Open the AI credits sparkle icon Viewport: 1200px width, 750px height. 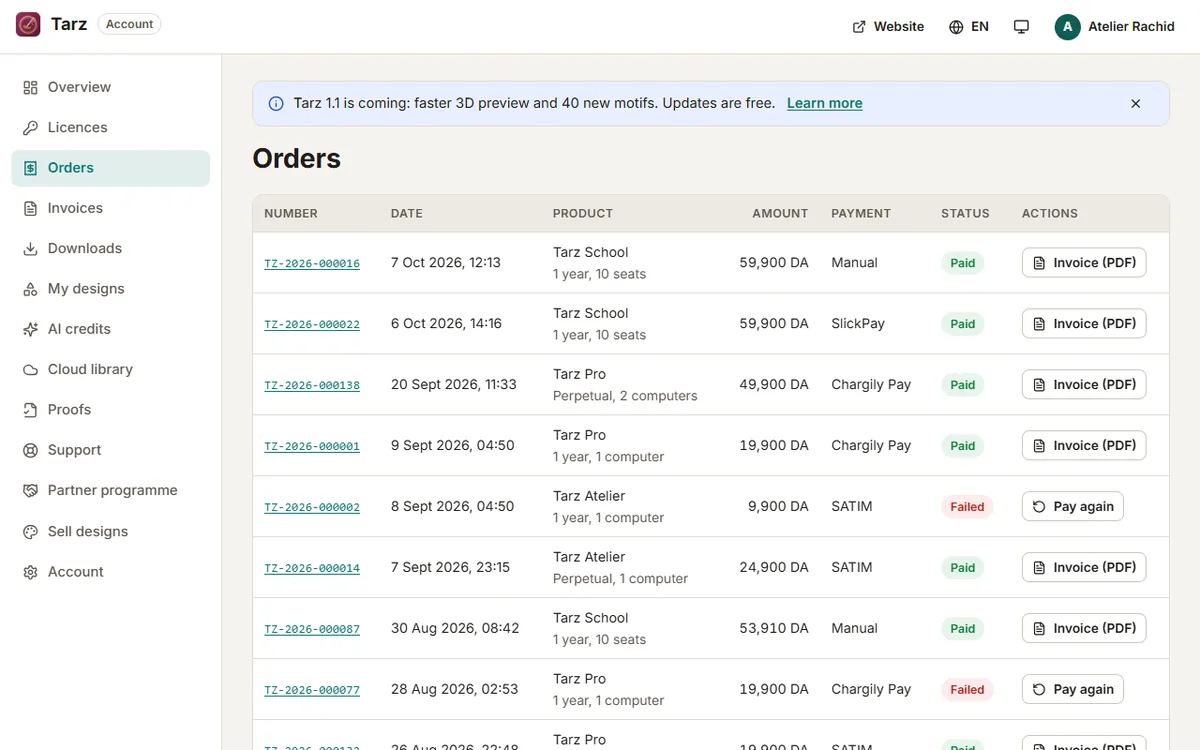30,329
